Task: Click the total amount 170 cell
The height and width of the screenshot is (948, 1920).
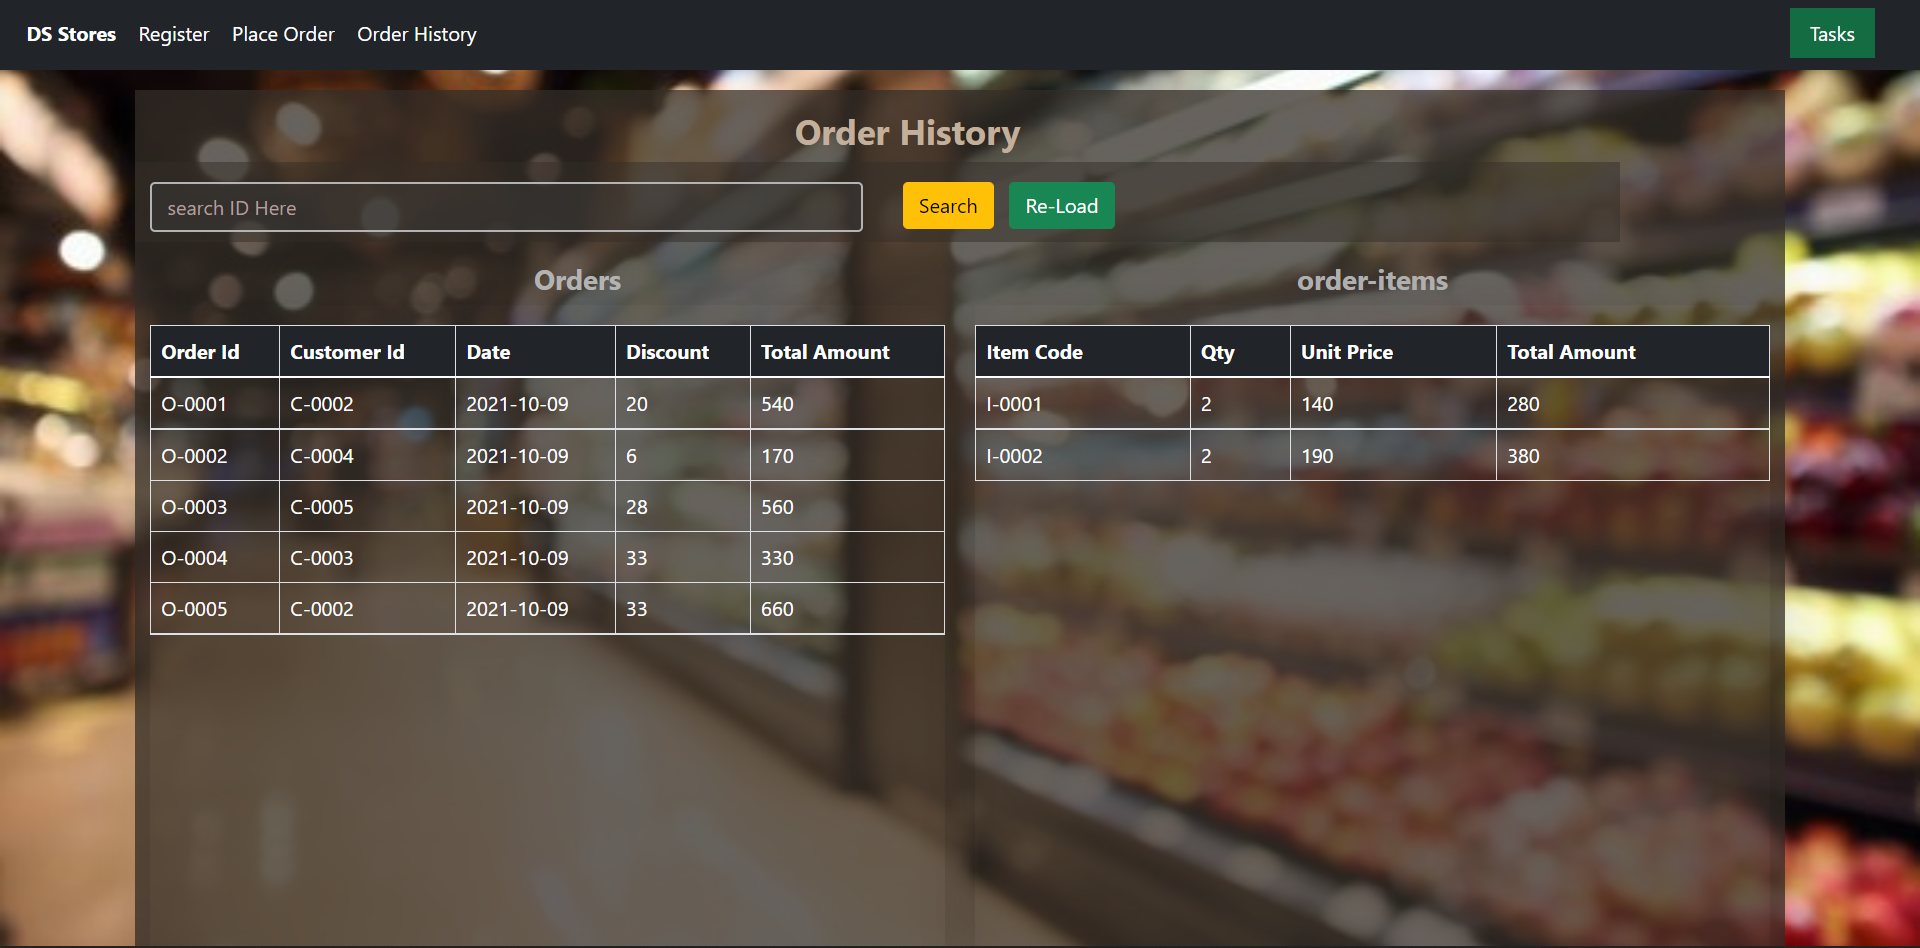Action: [847, 456]
